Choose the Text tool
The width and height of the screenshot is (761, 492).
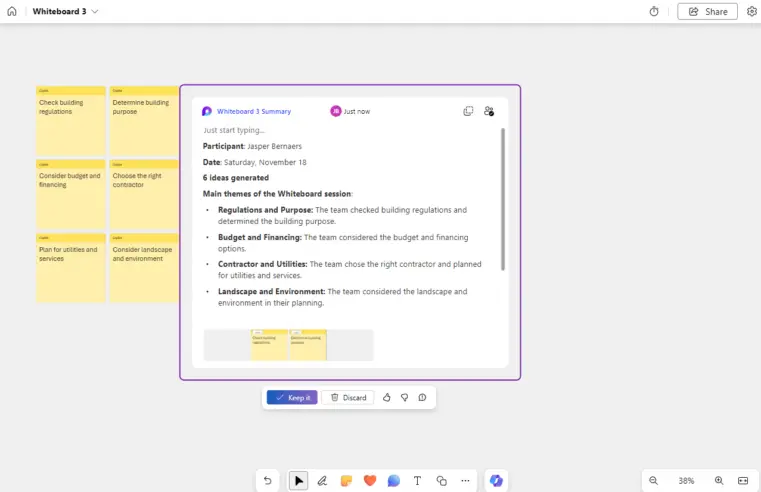coord(417,481)
